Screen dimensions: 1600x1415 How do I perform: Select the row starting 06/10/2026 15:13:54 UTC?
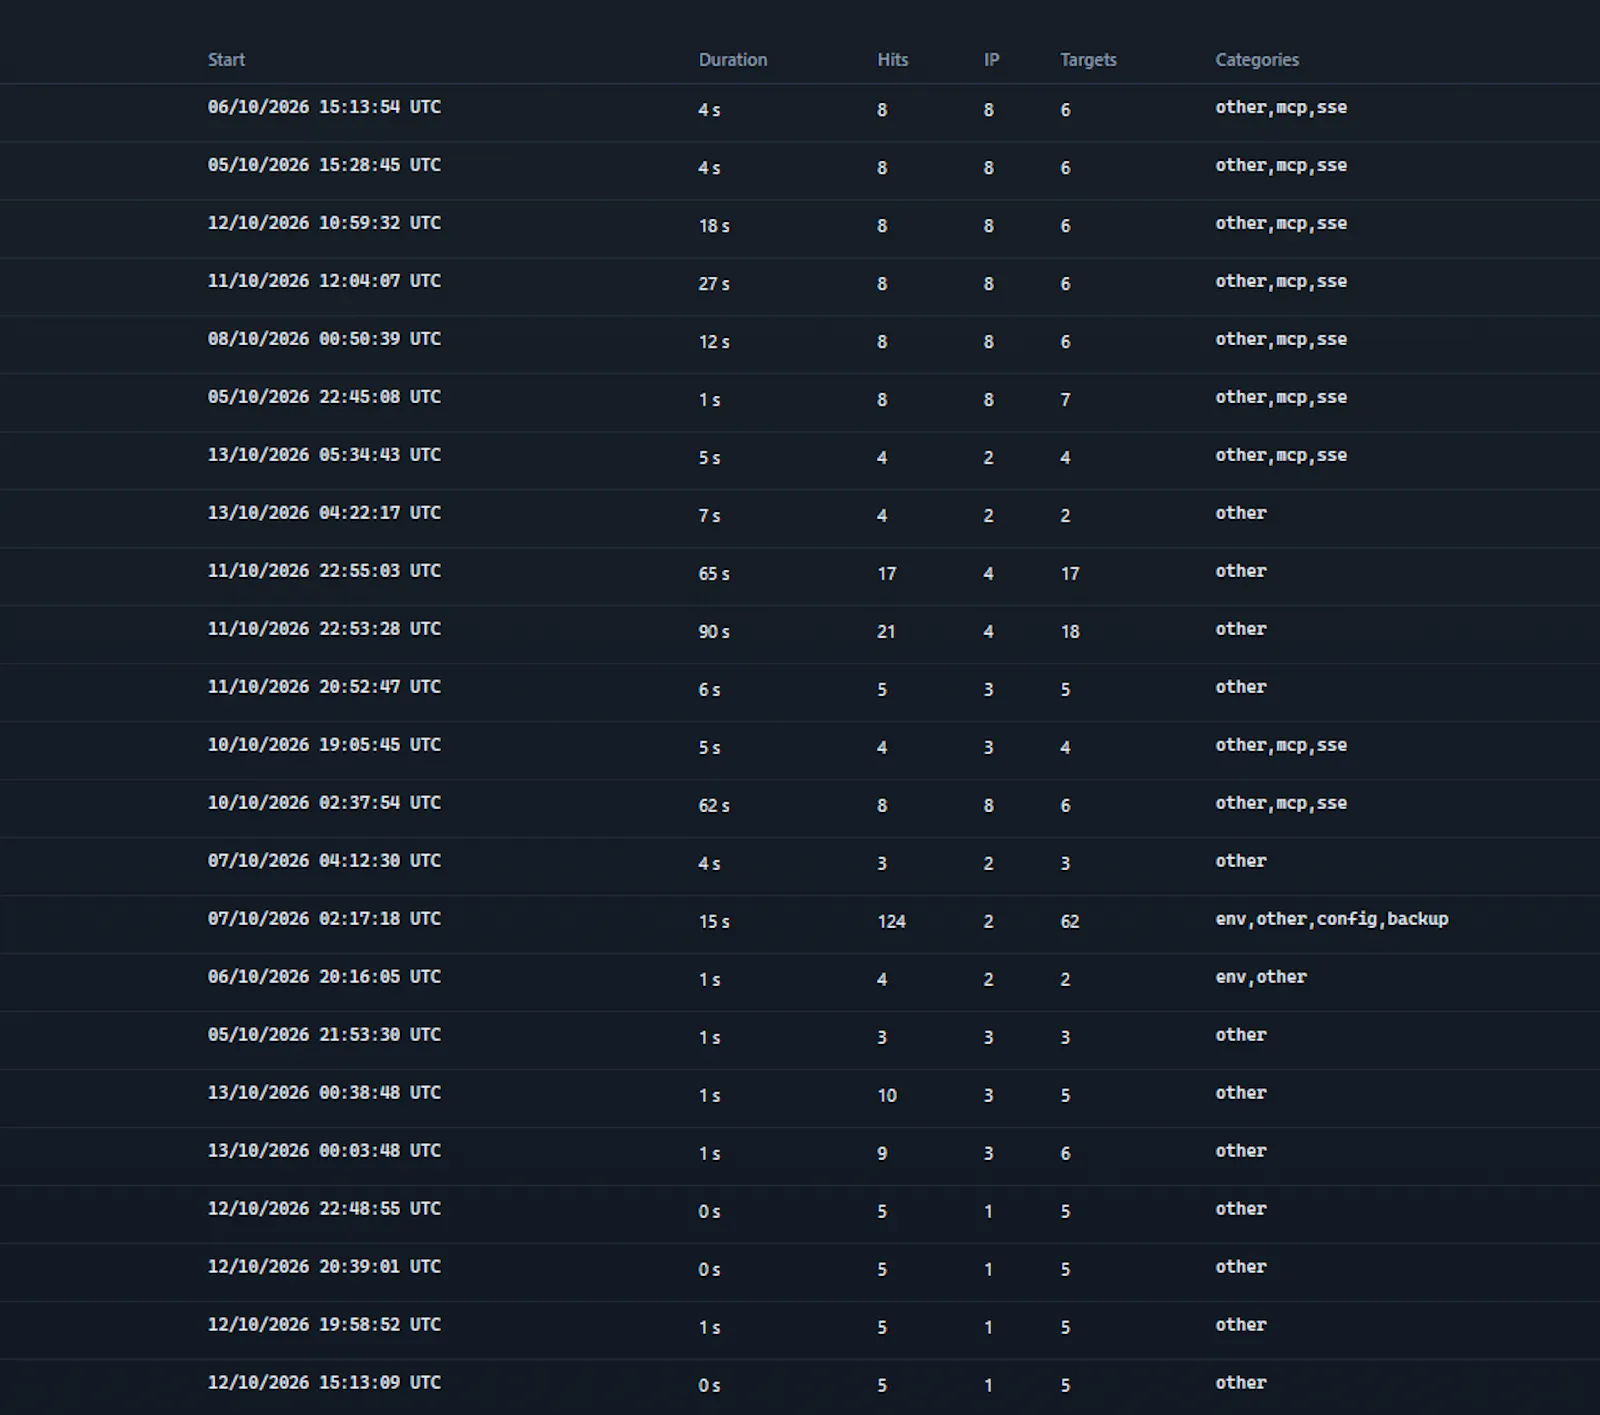800,113
